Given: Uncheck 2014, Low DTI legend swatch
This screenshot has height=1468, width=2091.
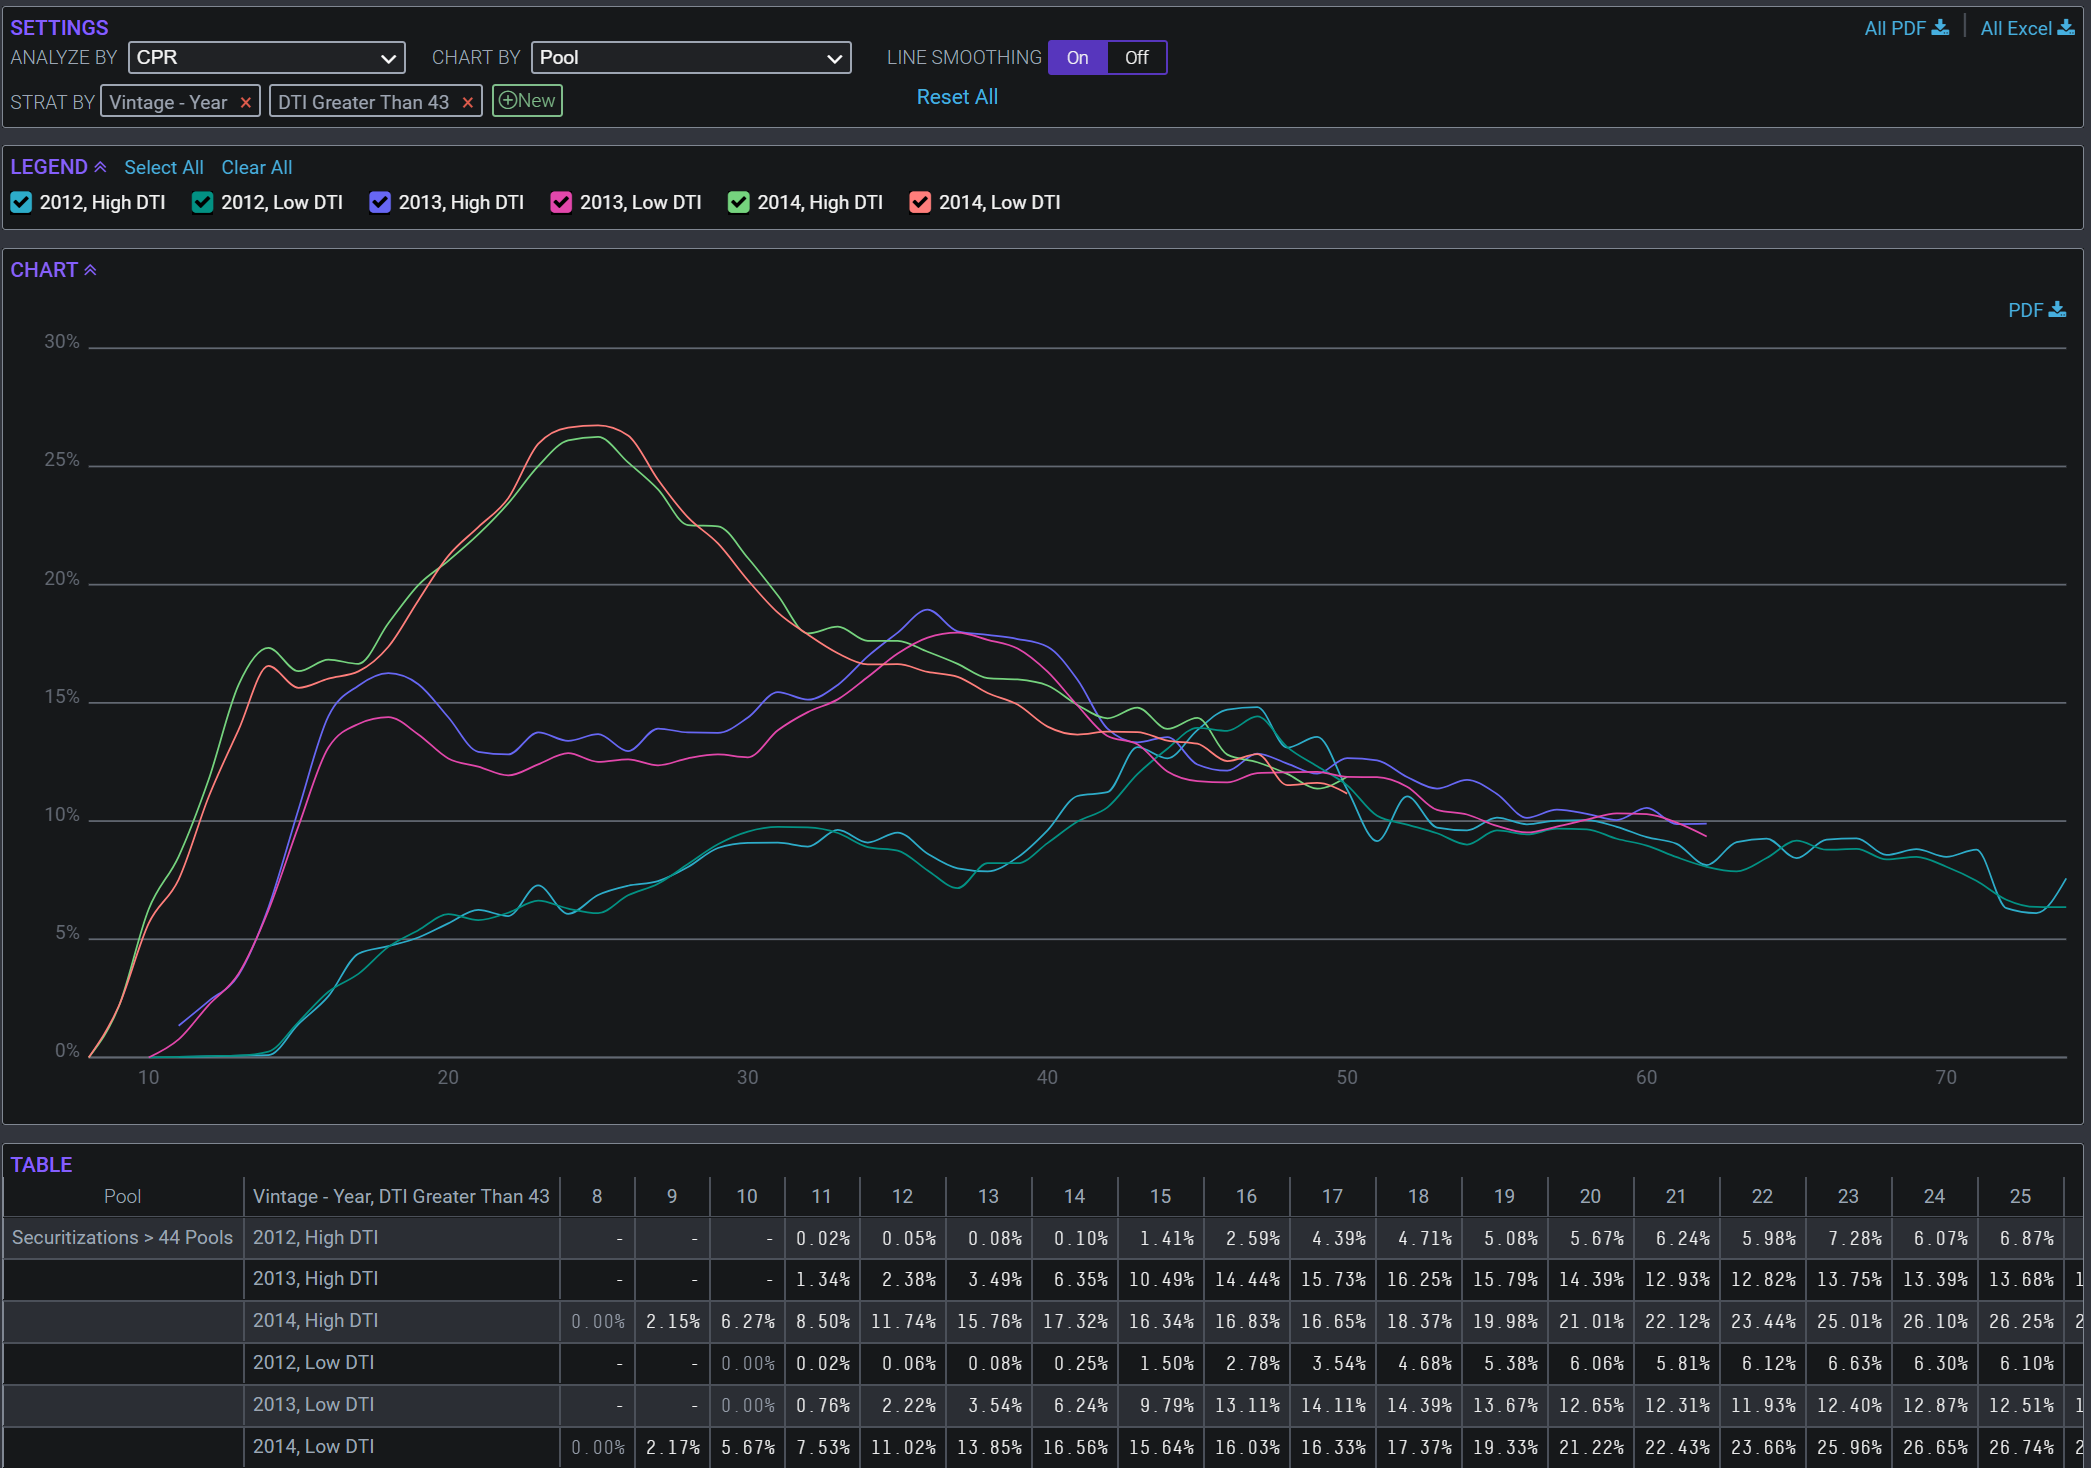Looking at the screenshot, I should tap(920, 202).
